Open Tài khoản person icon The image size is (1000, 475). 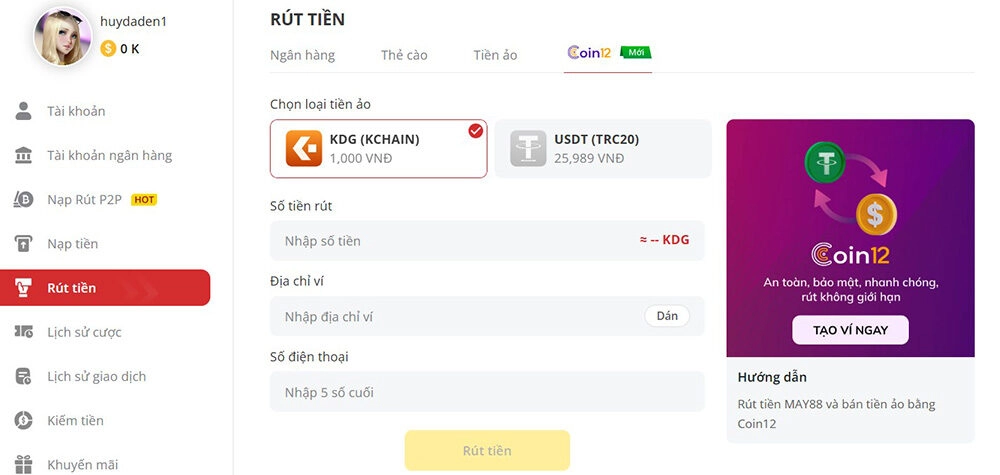coord(24,111)
